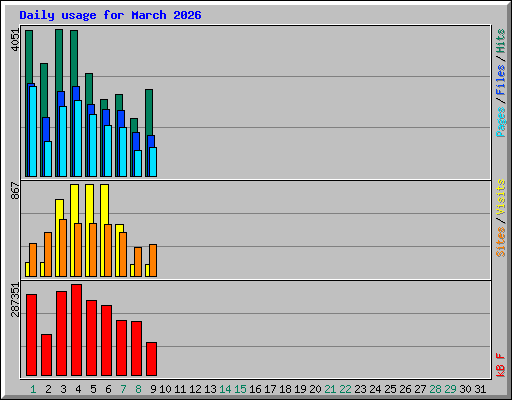Click weekend day label '15'
The height and width of the screenshot is (400, 512).
240,389
